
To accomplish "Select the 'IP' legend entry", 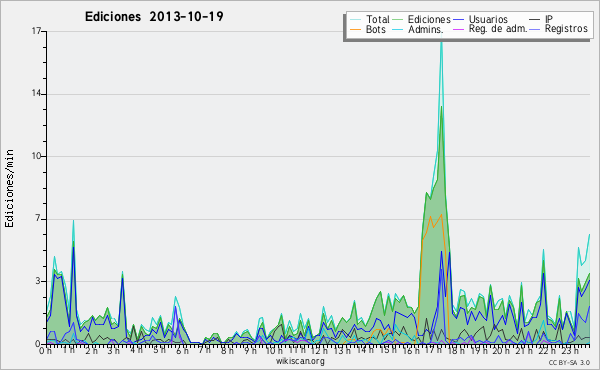I will [x=549, y=19].
